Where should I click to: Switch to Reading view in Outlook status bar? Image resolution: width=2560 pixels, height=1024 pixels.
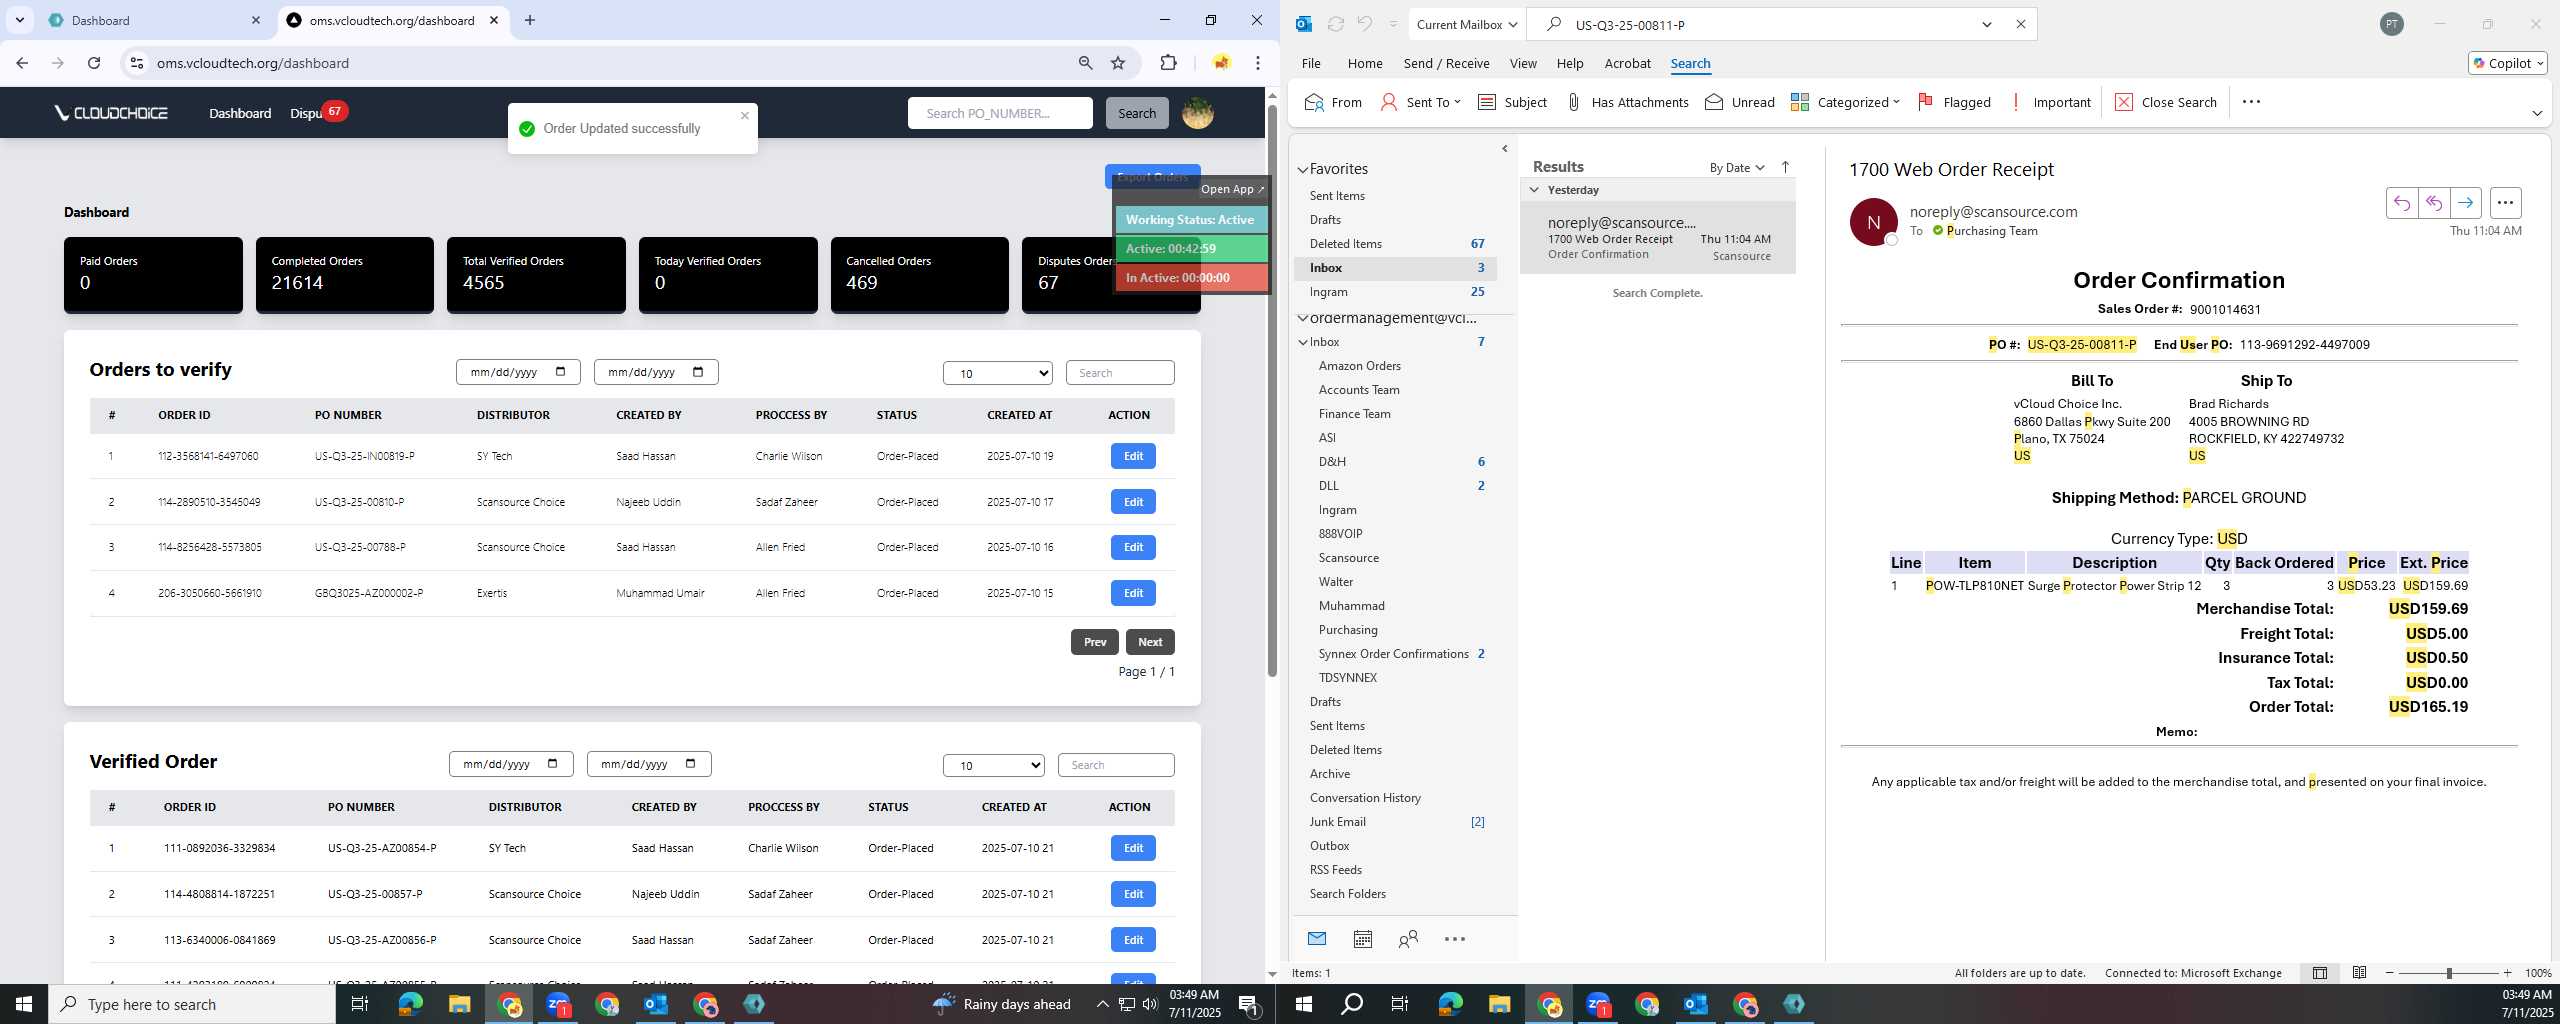point(2359,972)
